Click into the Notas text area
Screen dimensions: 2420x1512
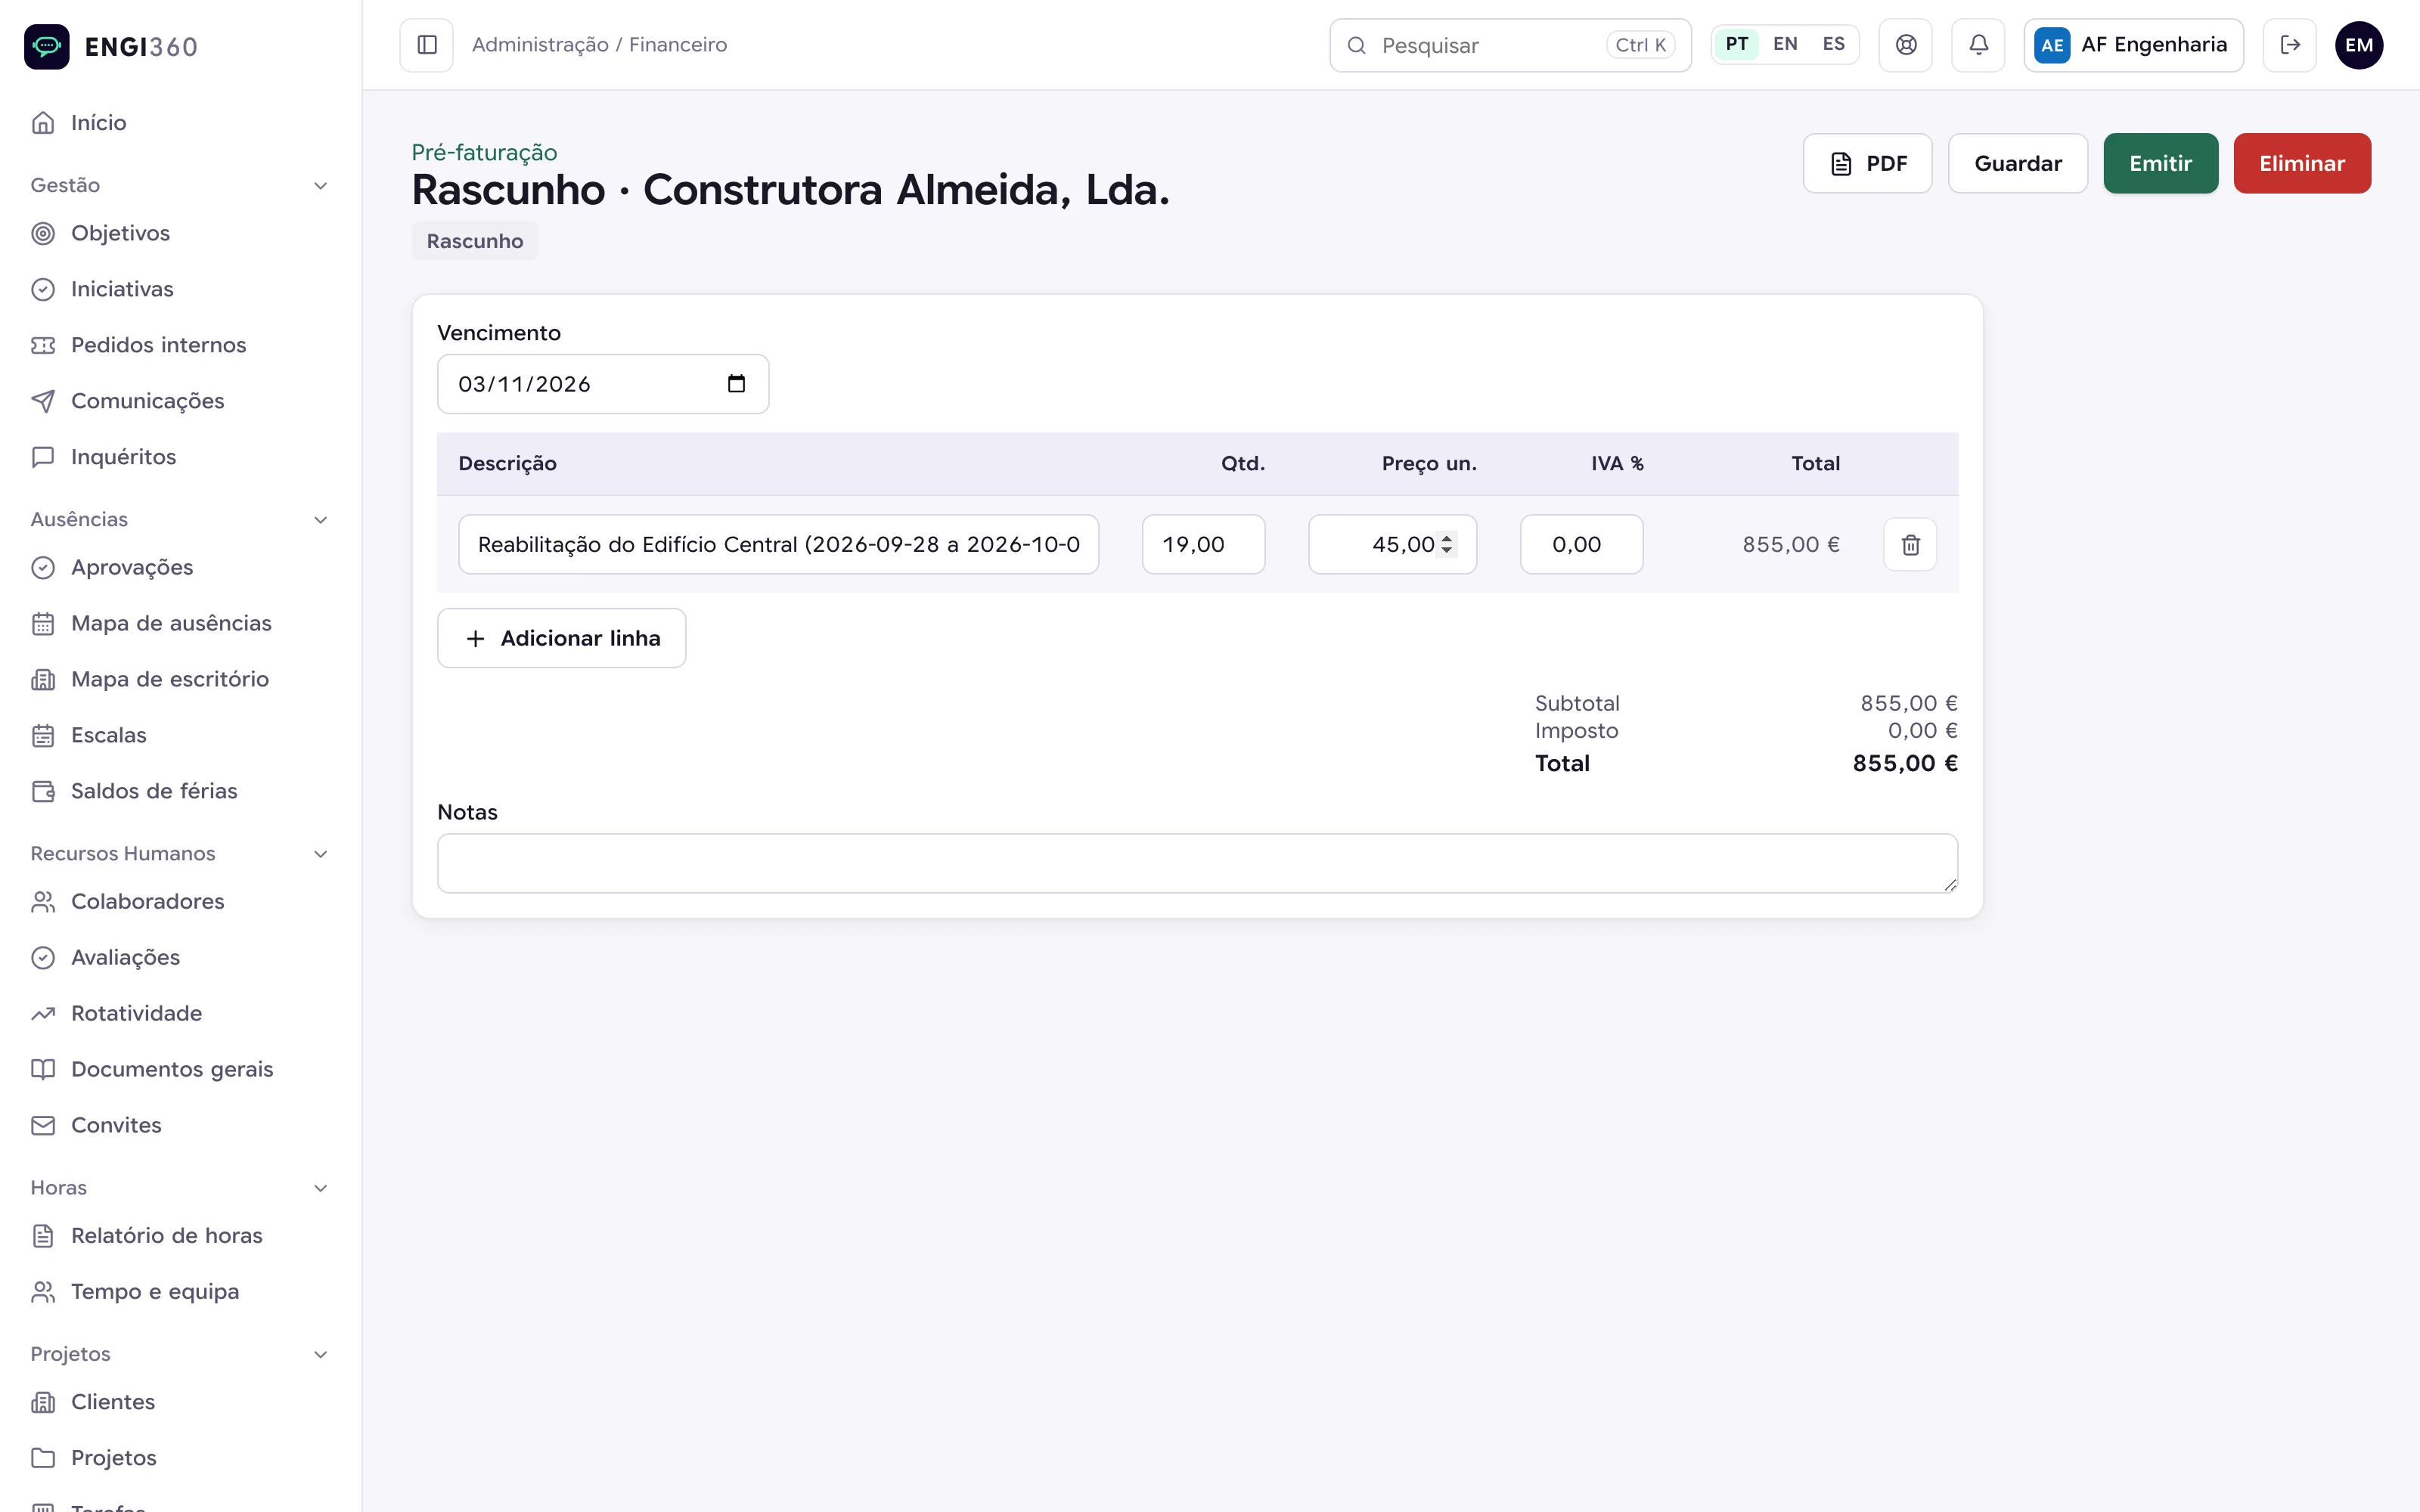(x=1197, y=863)
